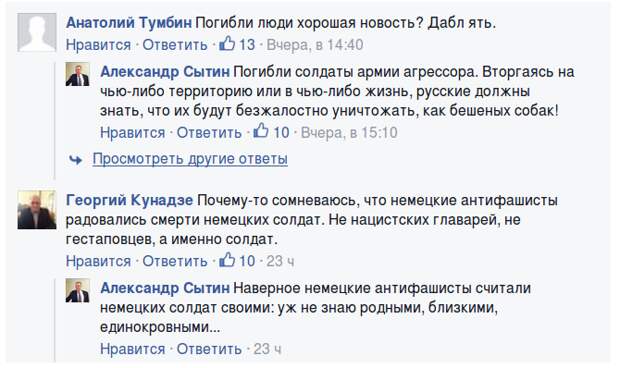Reply to Георгий Кунадзе via Ответить
The image size is (620, 368).
click(x=175, y=261)
